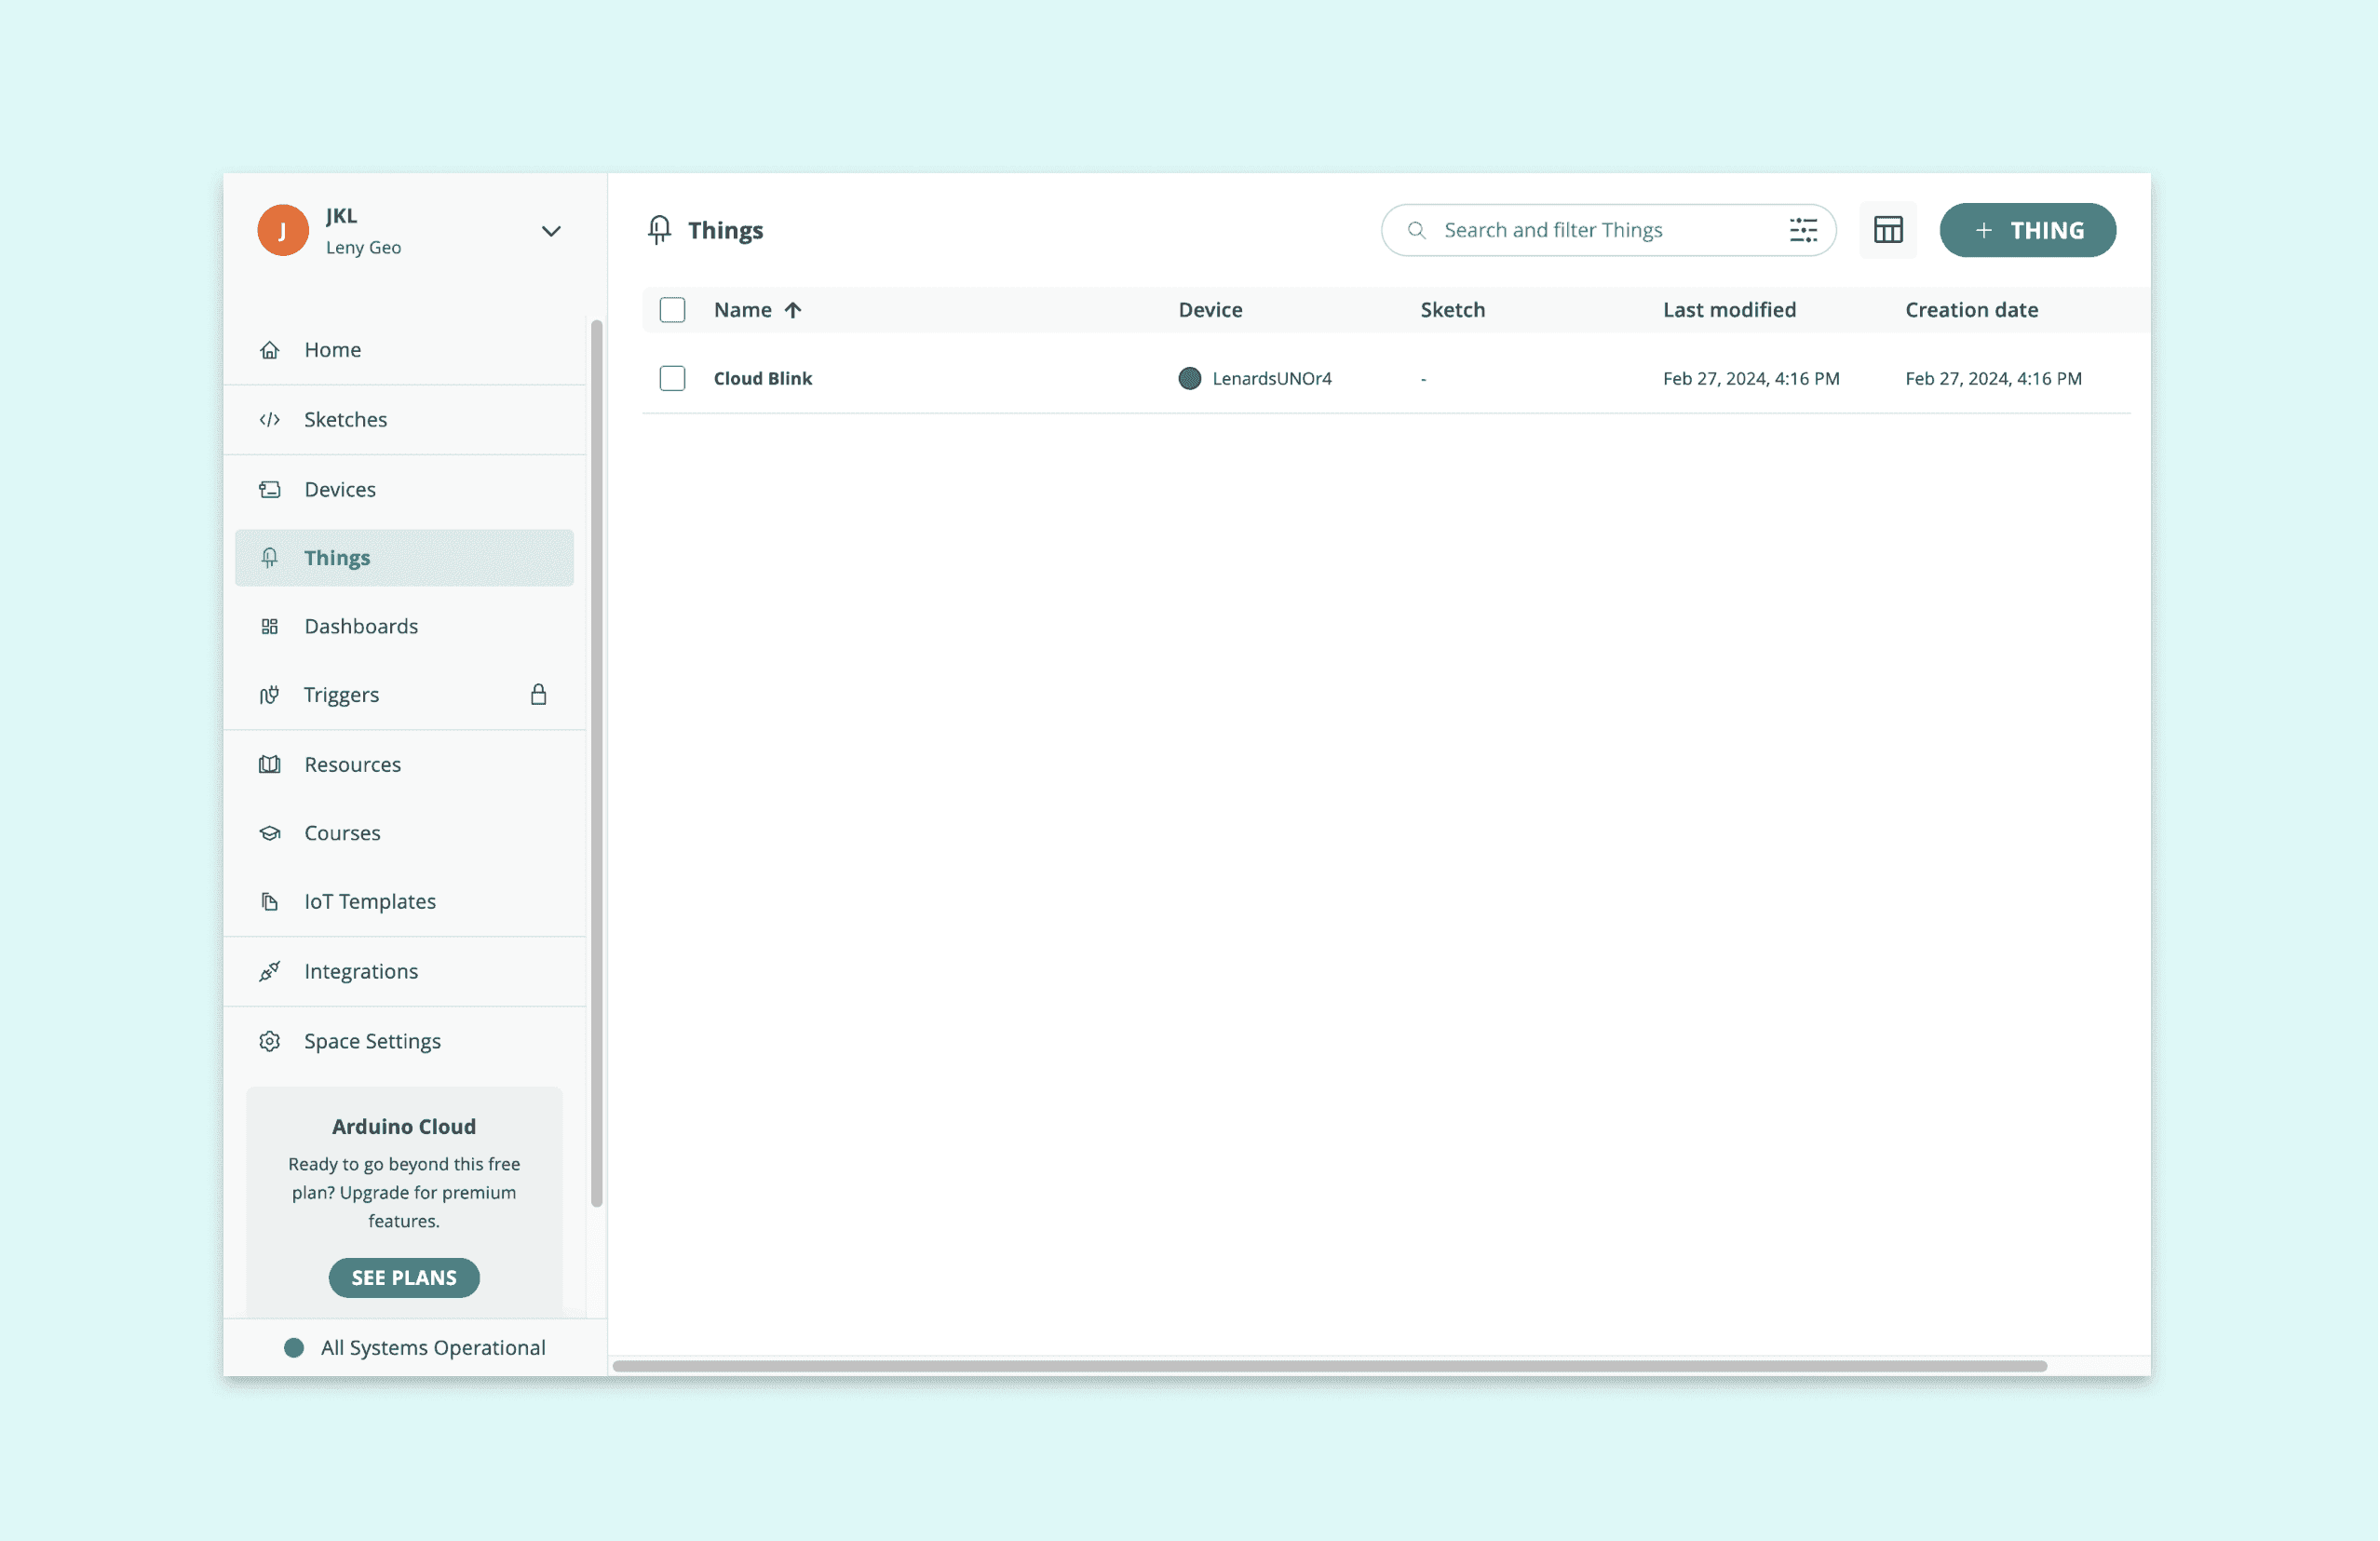
Task: Expand the JKL account space dropdown
Action: 551,231
